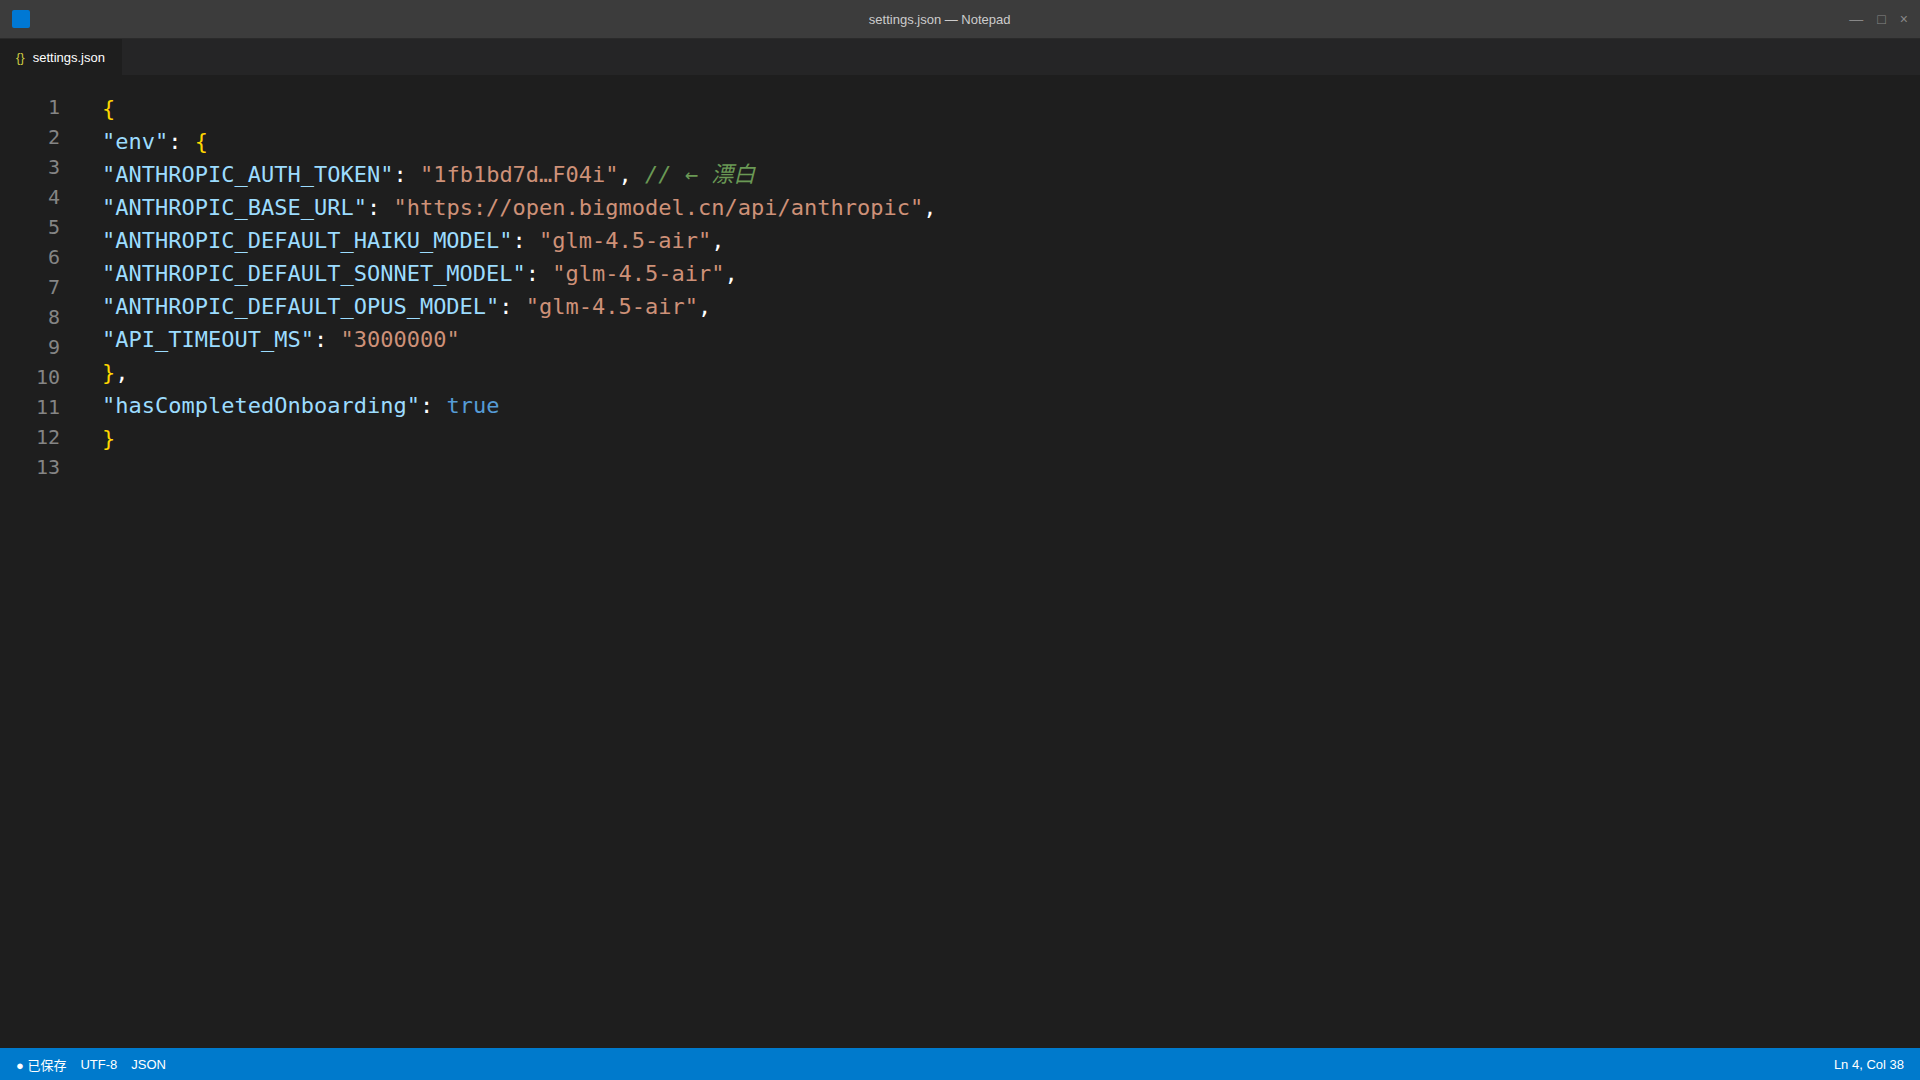This screenshot has width=1920, height=1080.
Task: Close the Notepad window
Action: click(1904, 19)
